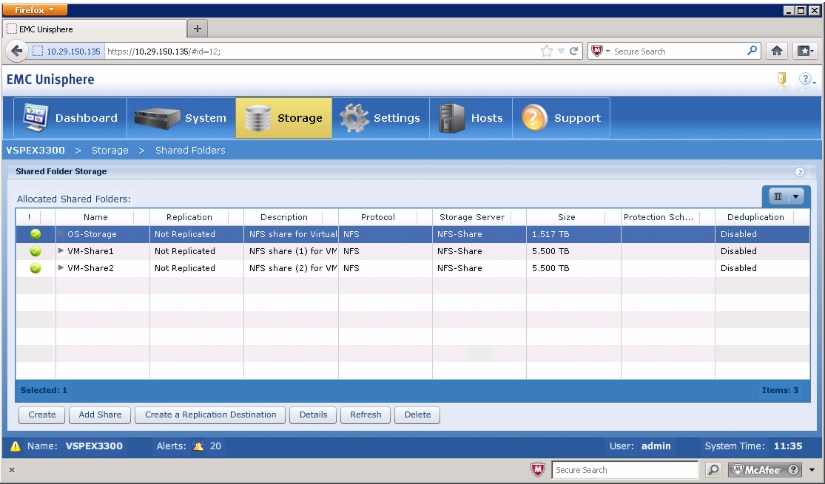This screenshot has width=825, height=484.
Task: Open Shared Folder Storage panel help
Action: click(800, 172)
